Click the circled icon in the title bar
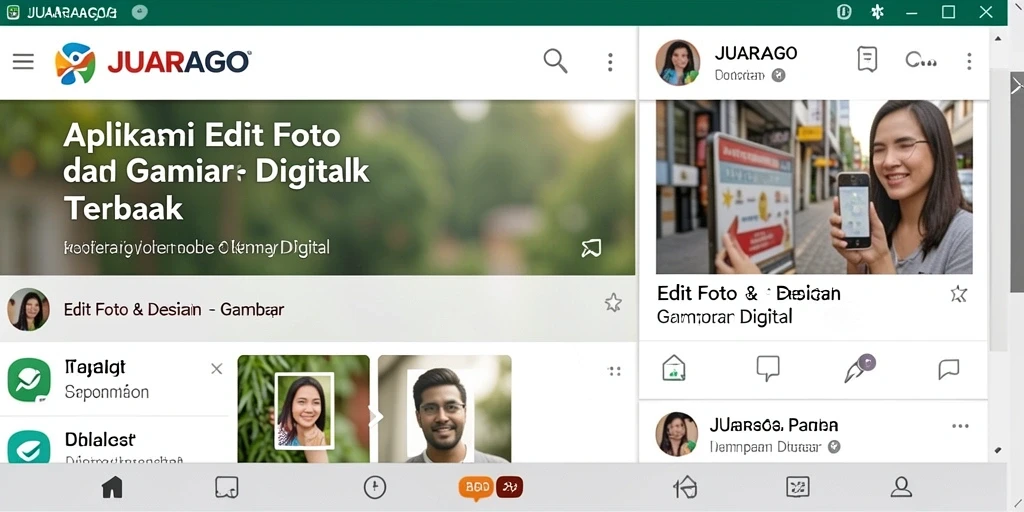This screenshot has width=1024, height=512. tap(844, 12)
